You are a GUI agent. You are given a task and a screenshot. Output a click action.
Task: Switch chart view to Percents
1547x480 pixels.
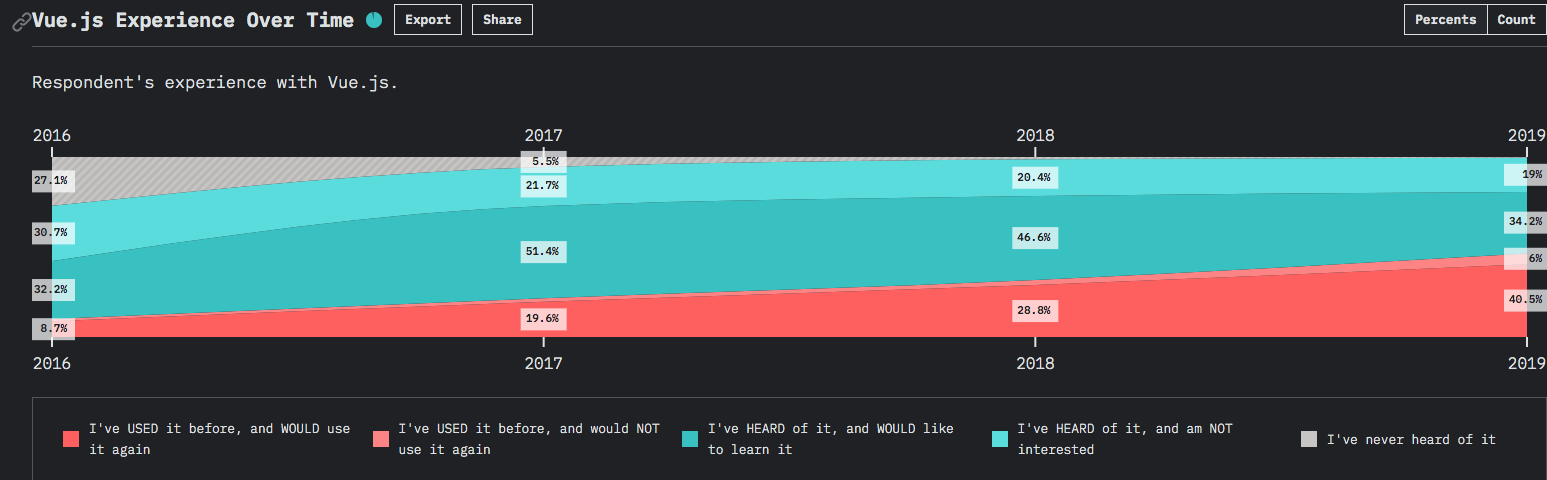pos(1445,20)
